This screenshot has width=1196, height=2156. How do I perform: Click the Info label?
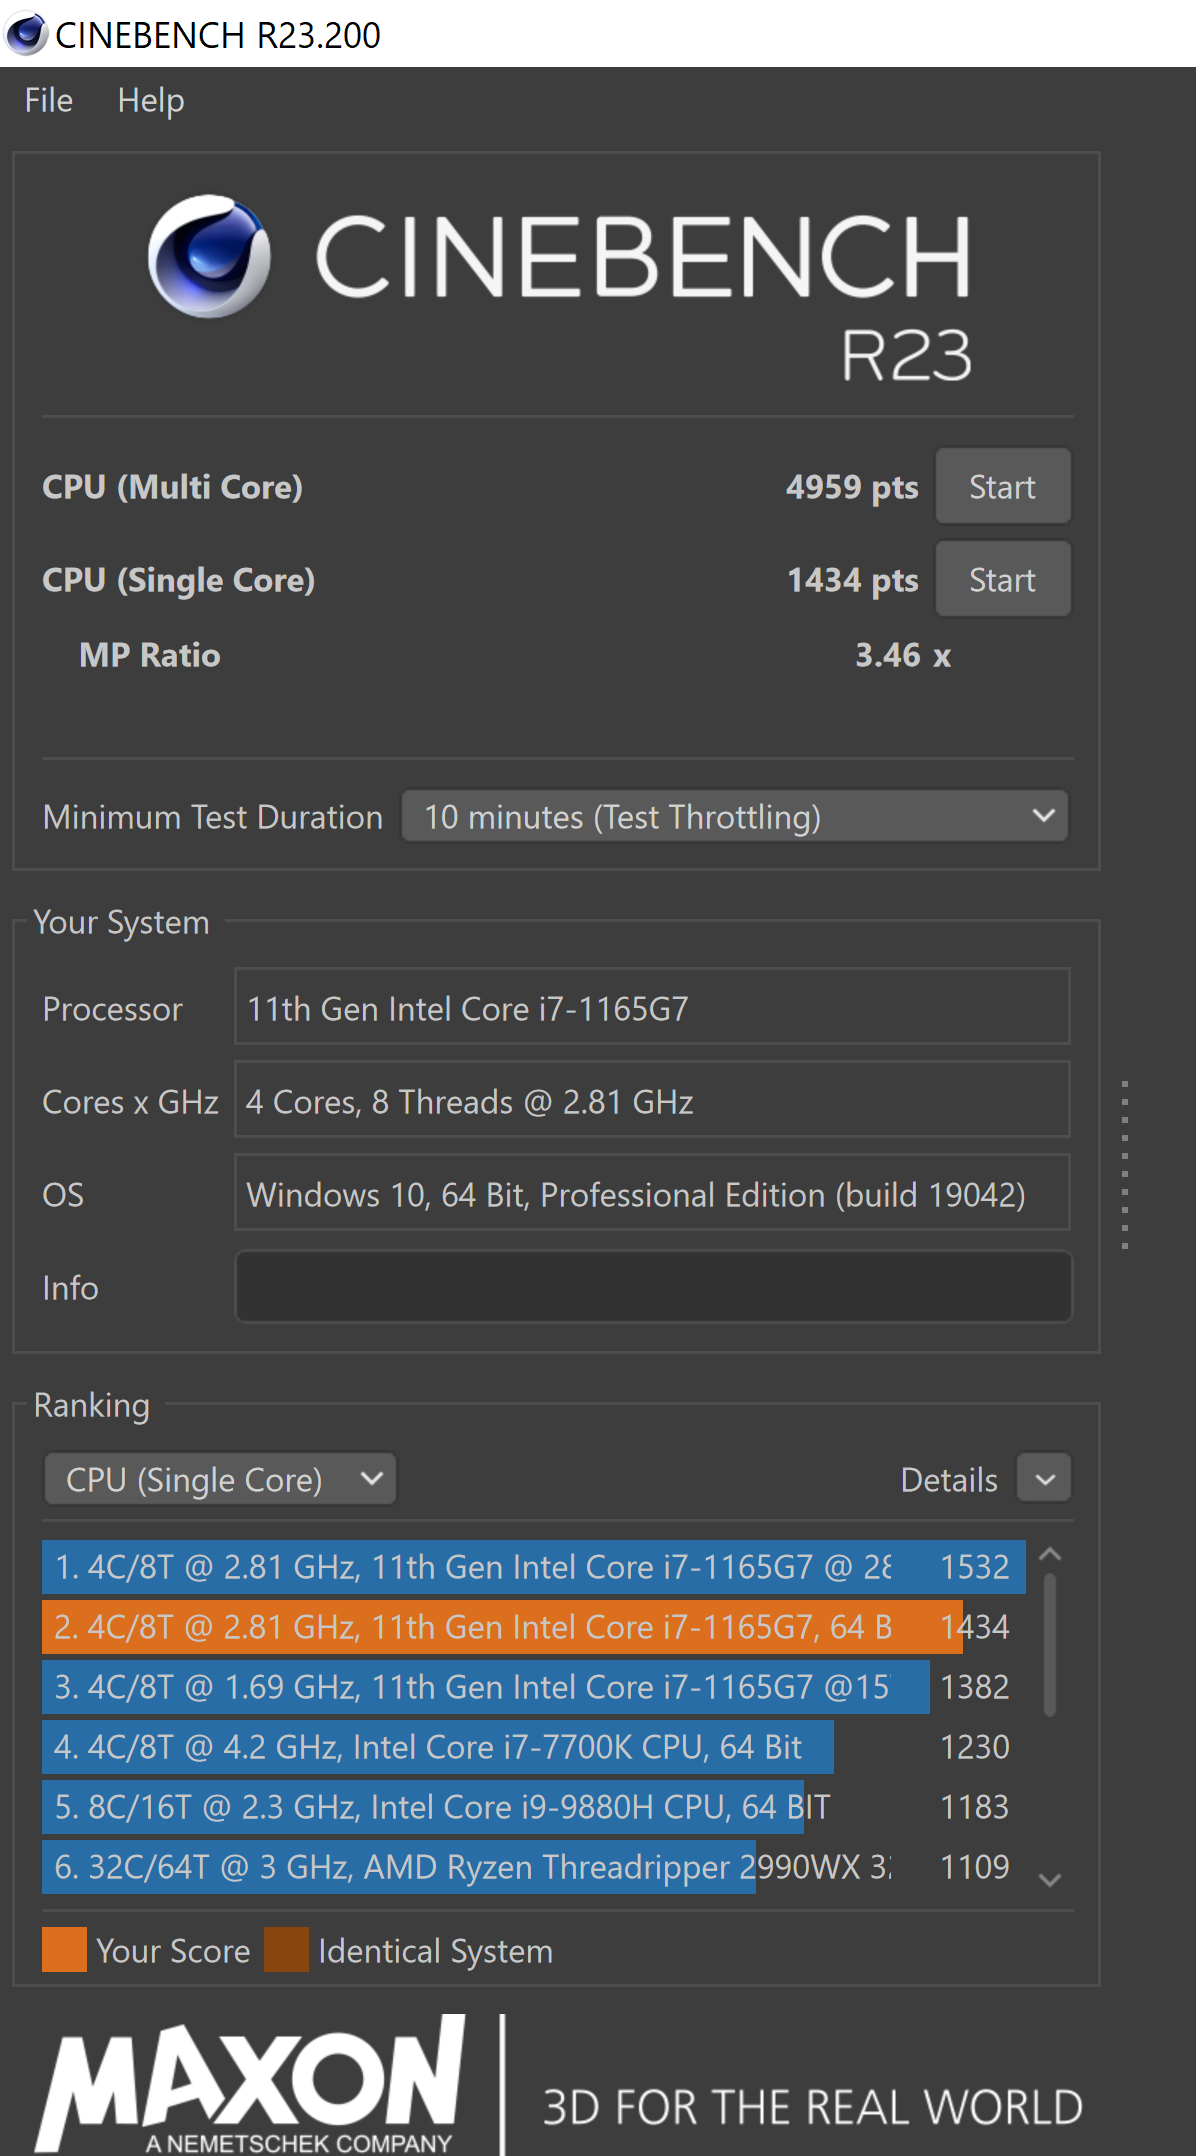(x=70, y=1288)
